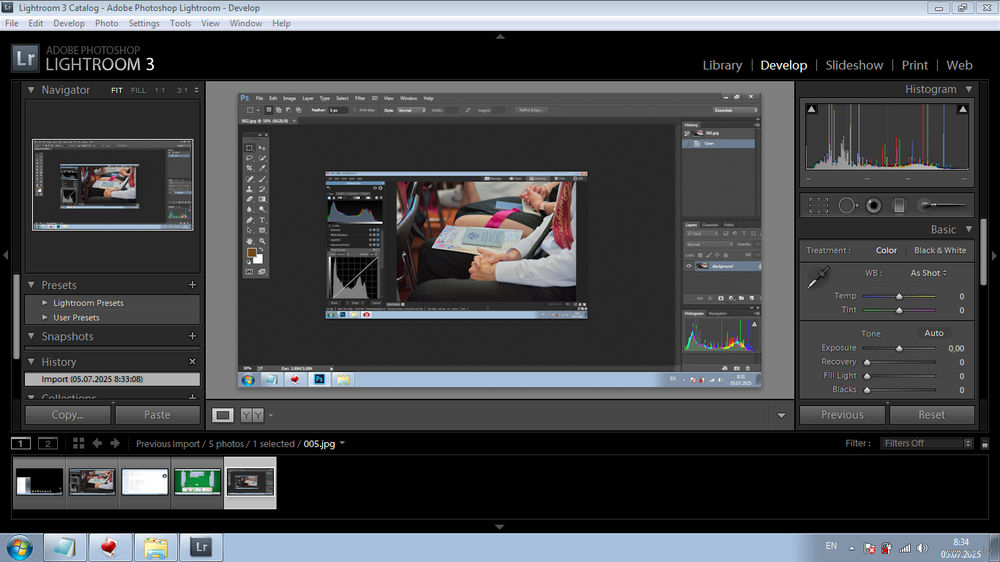The width and height of the screenshot is (1000, 562).
Task: Select the Red Eye Correction tool
Action: tap(874, 205)
